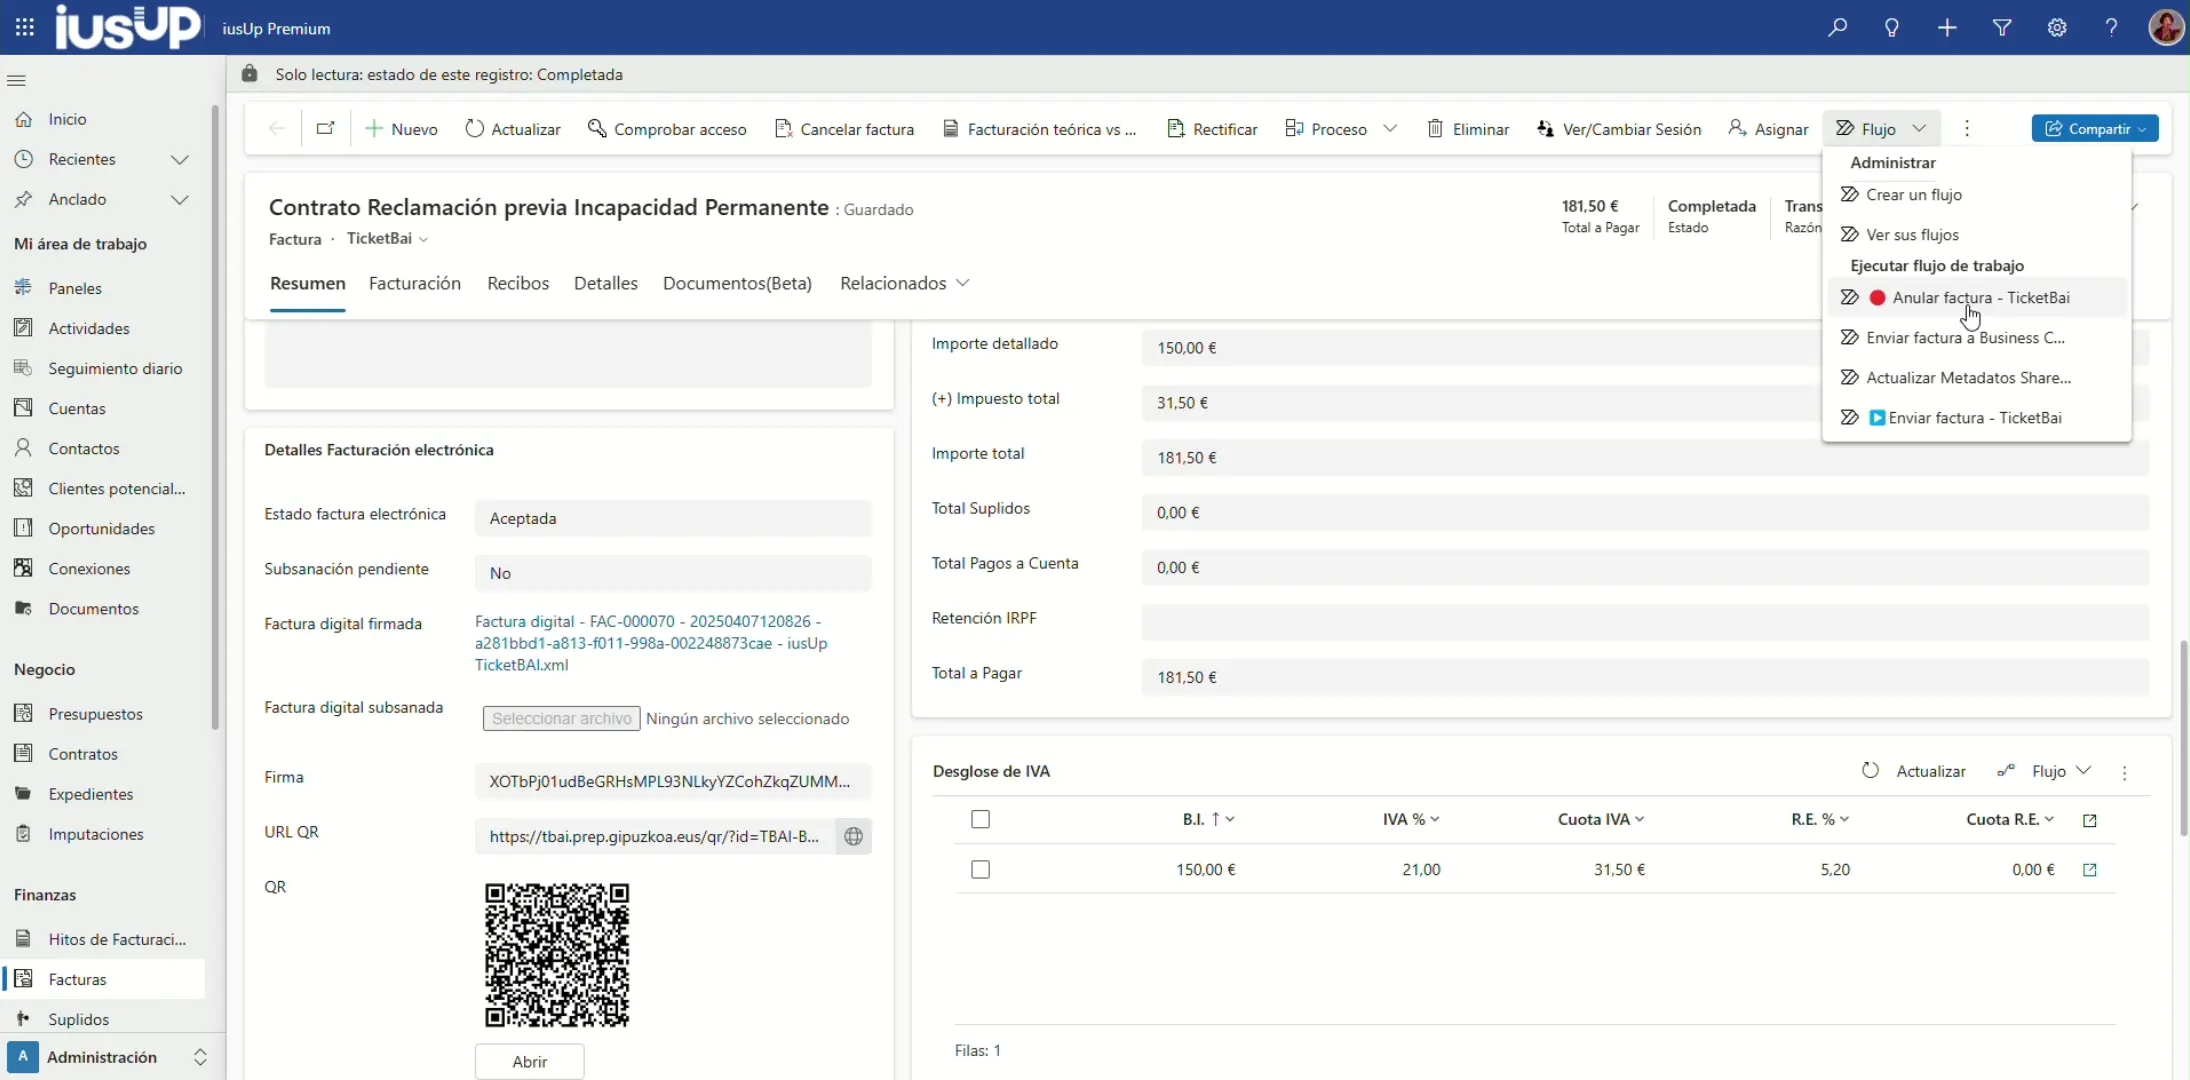The height and width of the screenshot is (1080, 2190).
Task: Click the app launcher waffle icon
Action: pos(25,28)
